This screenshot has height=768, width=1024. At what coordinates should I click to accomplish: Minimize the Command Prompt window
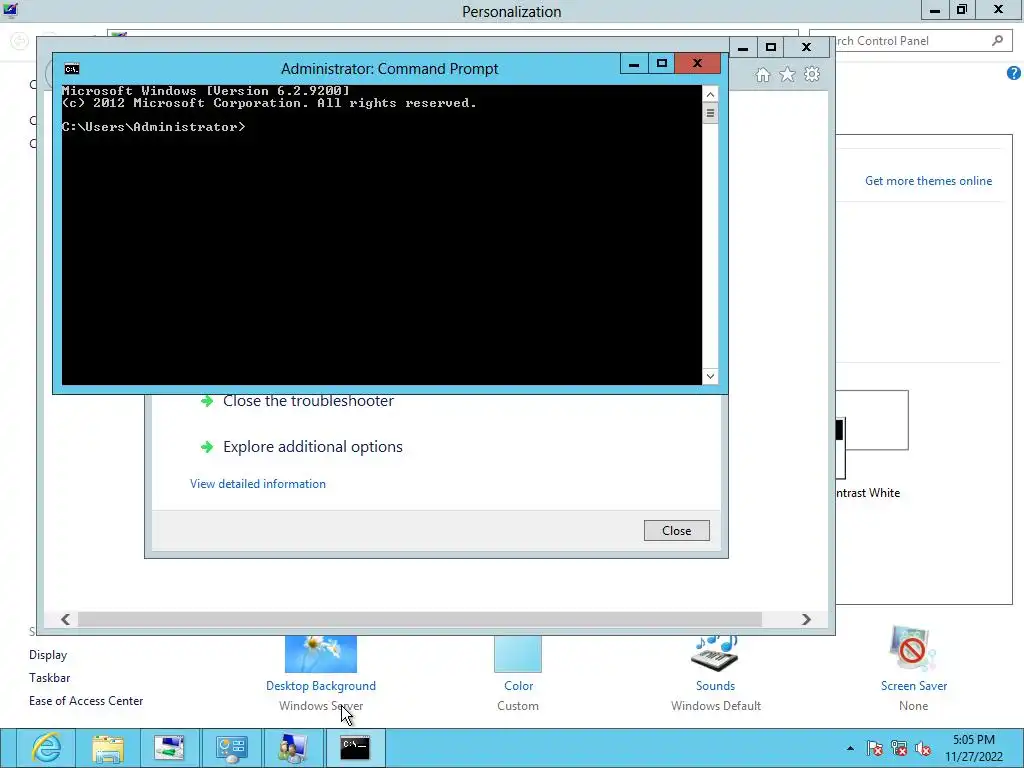pos(633,63)
